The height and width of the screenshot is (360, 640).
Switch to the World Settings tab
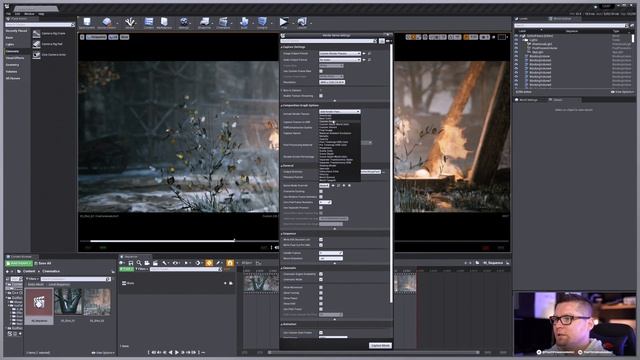coord(528,100)
